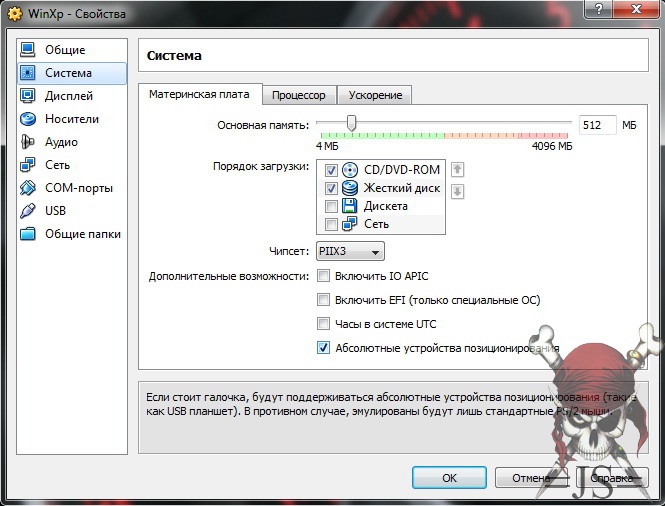Click the CD/DVD-ROM label in boot list
The image size is (665, 506).
coord(402,170)
